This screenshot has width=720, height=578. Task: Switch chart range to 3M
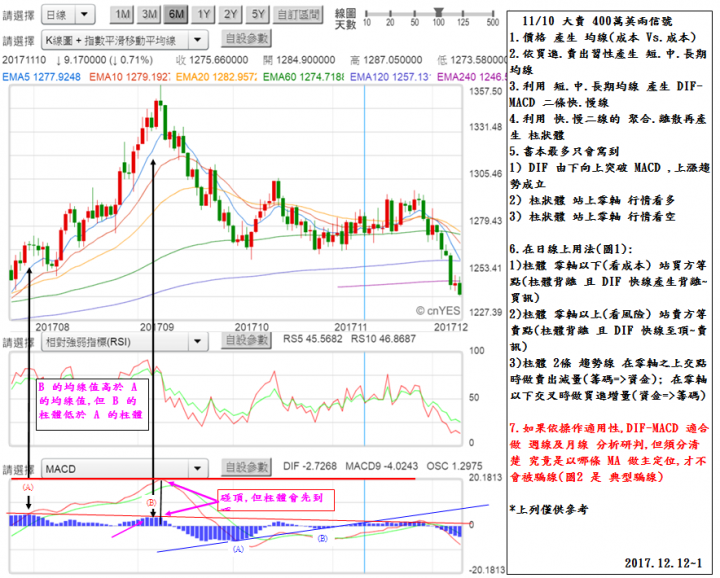coord(149,15)
